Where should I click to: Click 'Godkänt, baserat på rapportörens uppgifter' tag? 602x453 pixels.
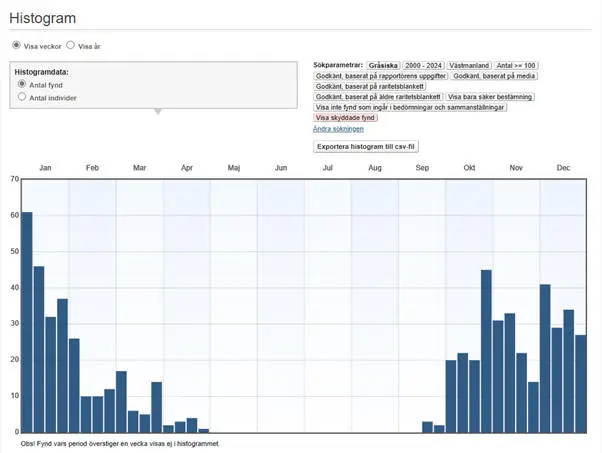pyautogui.click(x=380, y=76)
